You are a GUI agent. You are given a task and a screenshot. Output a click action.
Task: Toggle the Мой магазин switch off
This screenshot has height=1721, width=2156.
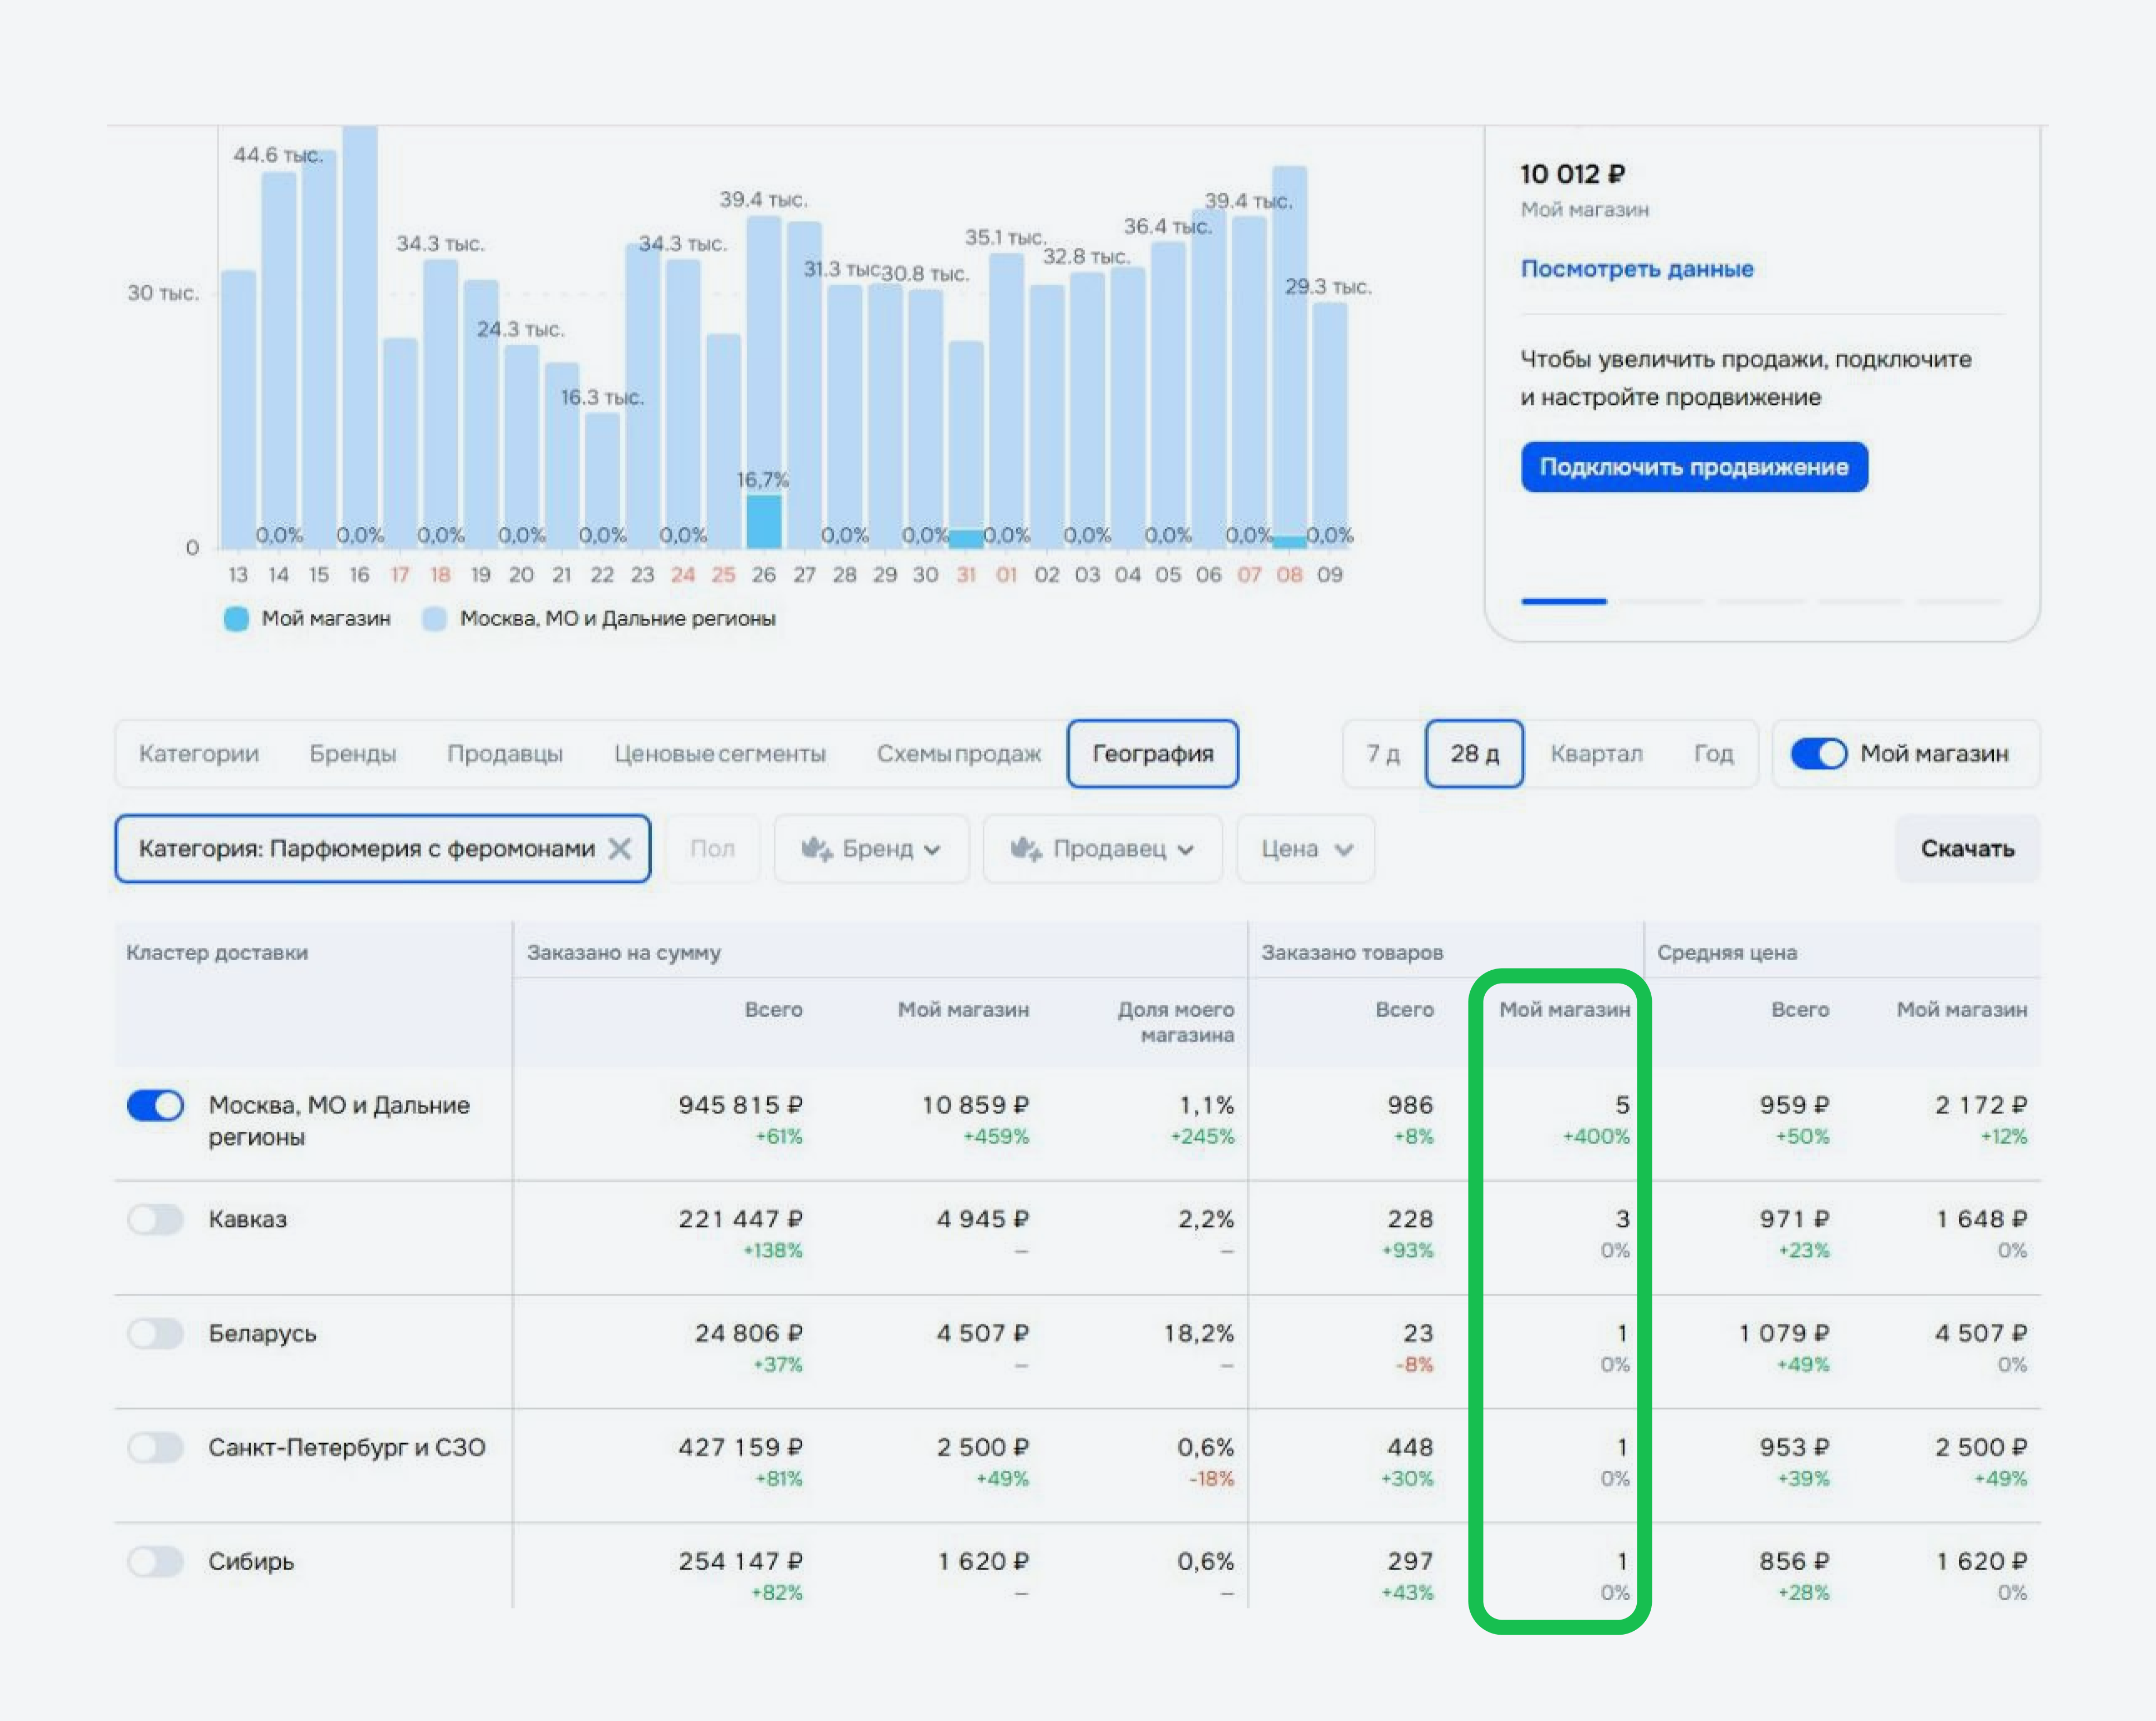[x=1818, y=754]
